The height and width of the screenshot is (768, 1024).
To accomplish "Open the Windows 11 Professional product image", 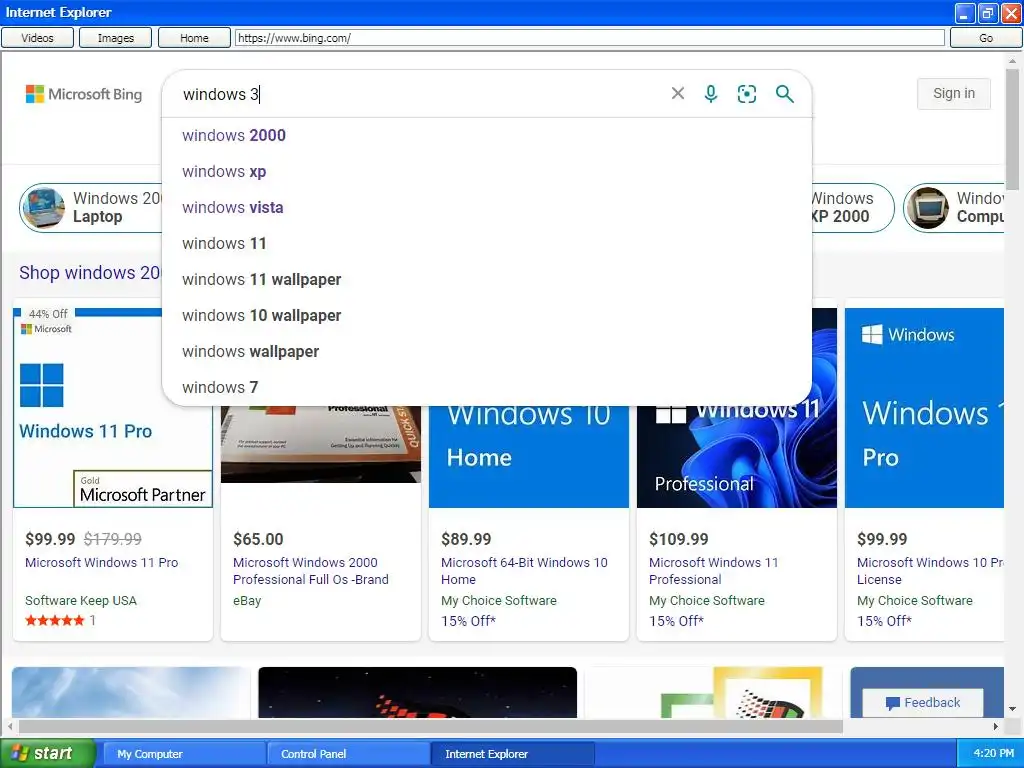I will [x=737, y=456].
